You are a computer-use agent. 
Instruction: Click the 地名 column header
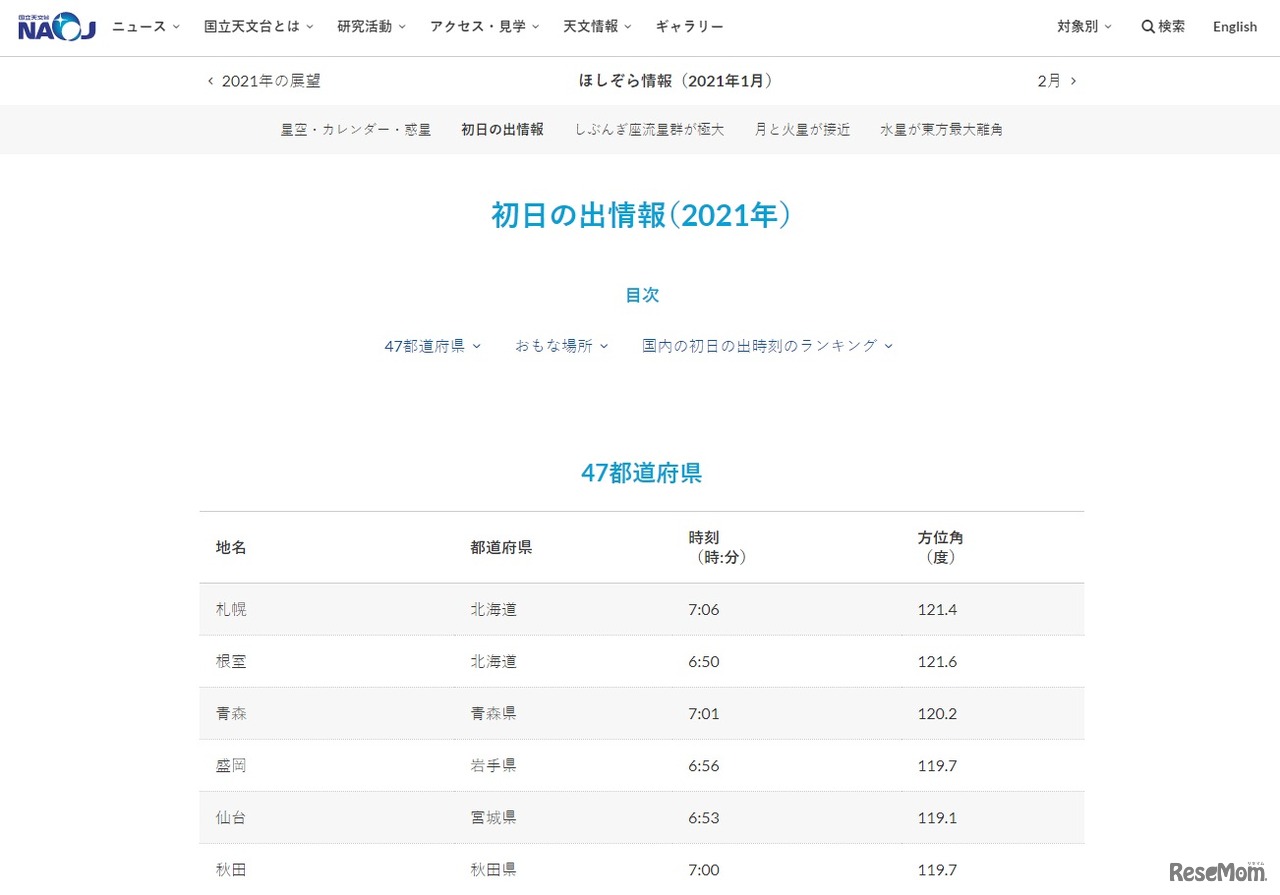pyautogui.click(x=231, y=548)
